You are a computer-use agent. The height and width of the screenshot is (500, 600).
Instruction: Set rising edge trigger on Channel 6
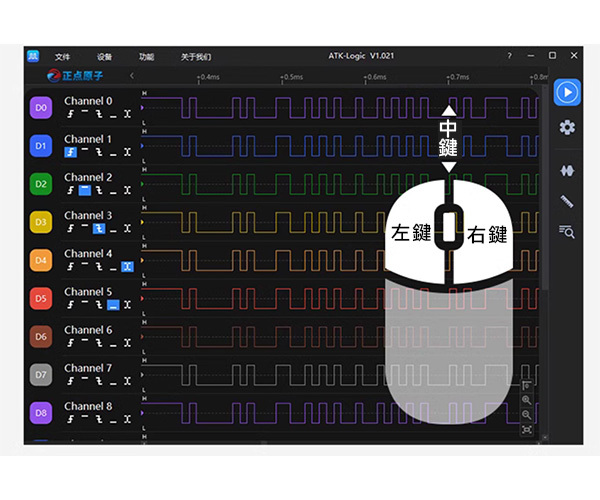pos(70,343)
